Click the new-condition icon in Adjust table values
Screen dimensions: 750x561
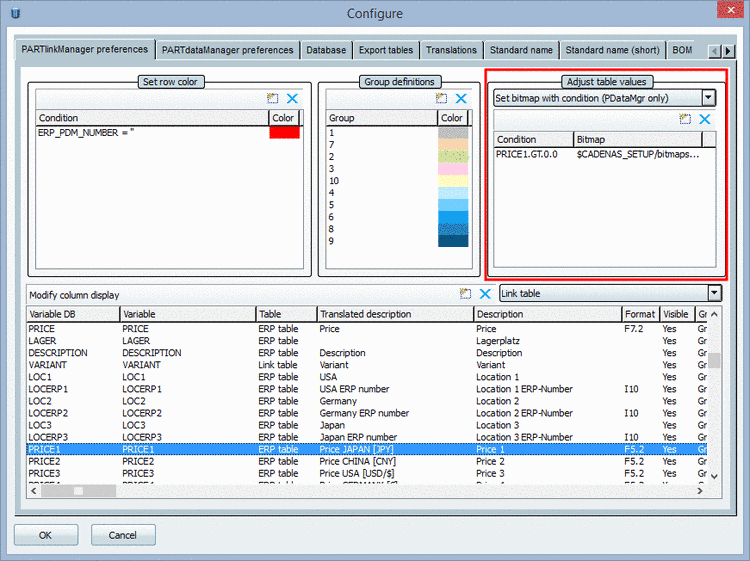685,119
